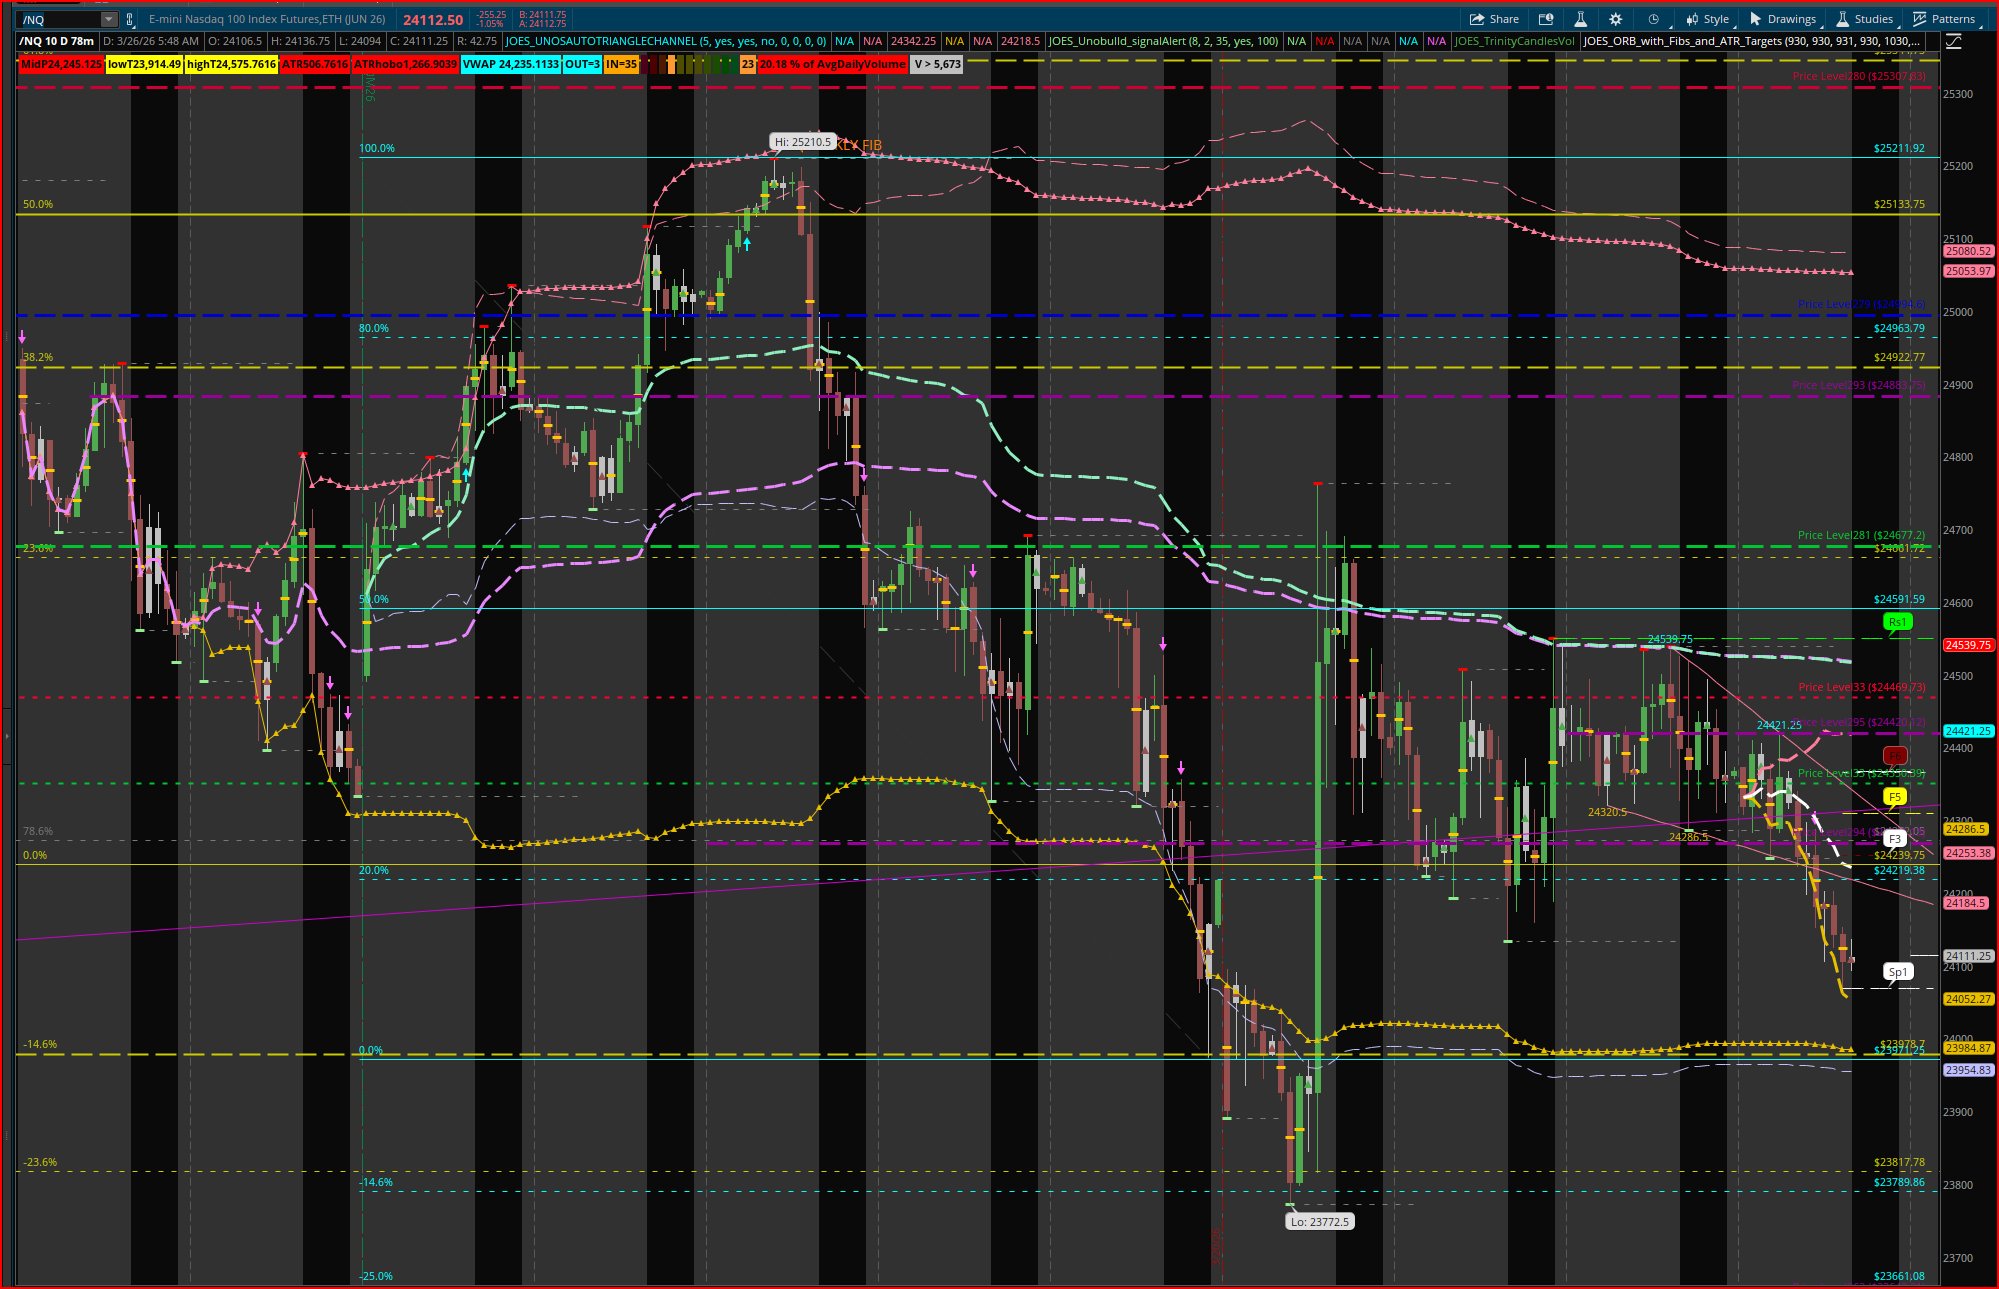Open the Drawings tools menu

pyautogui.click(x=1782, y=19)
